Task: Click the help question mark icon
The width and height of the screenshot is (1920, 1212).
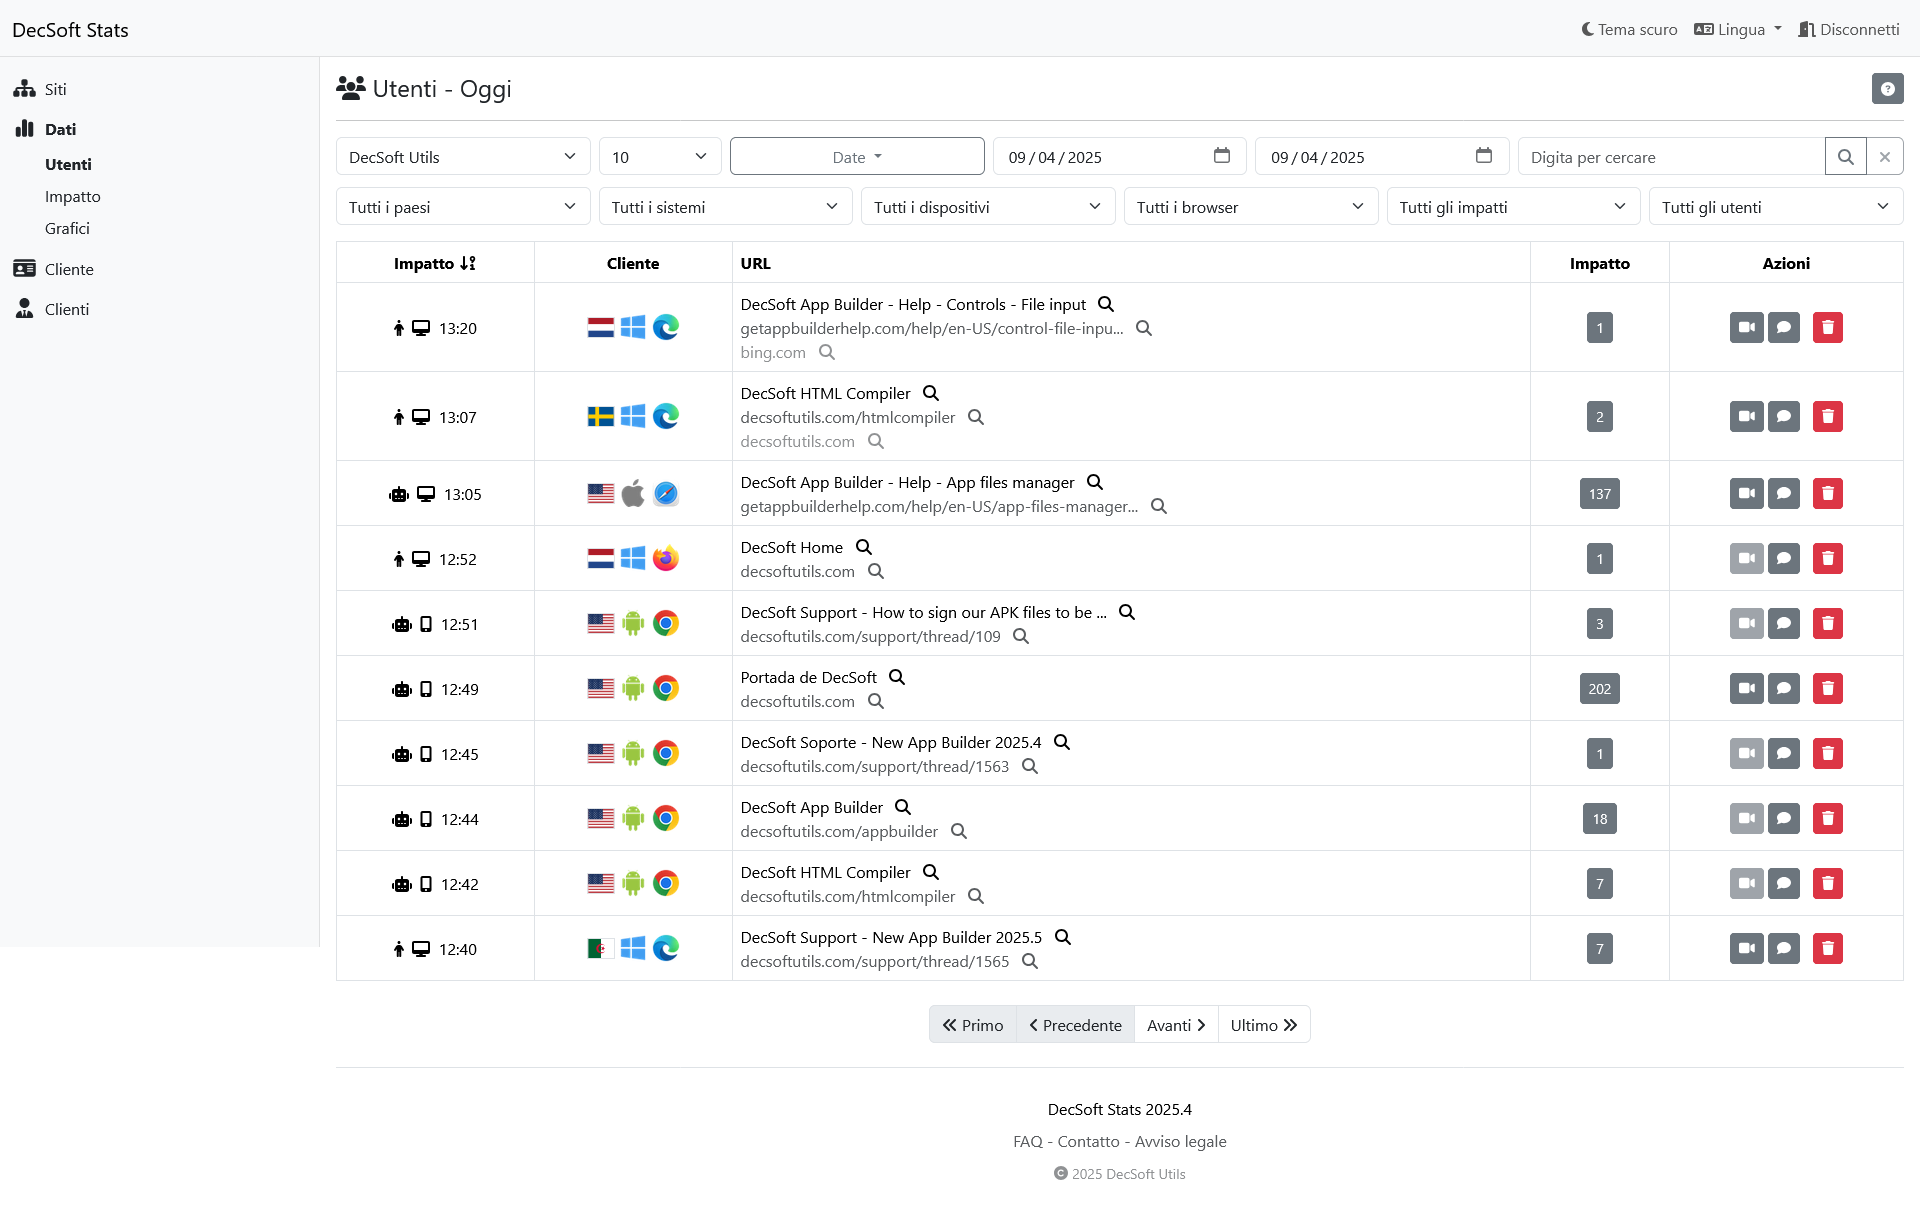Action: pyautogui.click(x=1887, y=89)
